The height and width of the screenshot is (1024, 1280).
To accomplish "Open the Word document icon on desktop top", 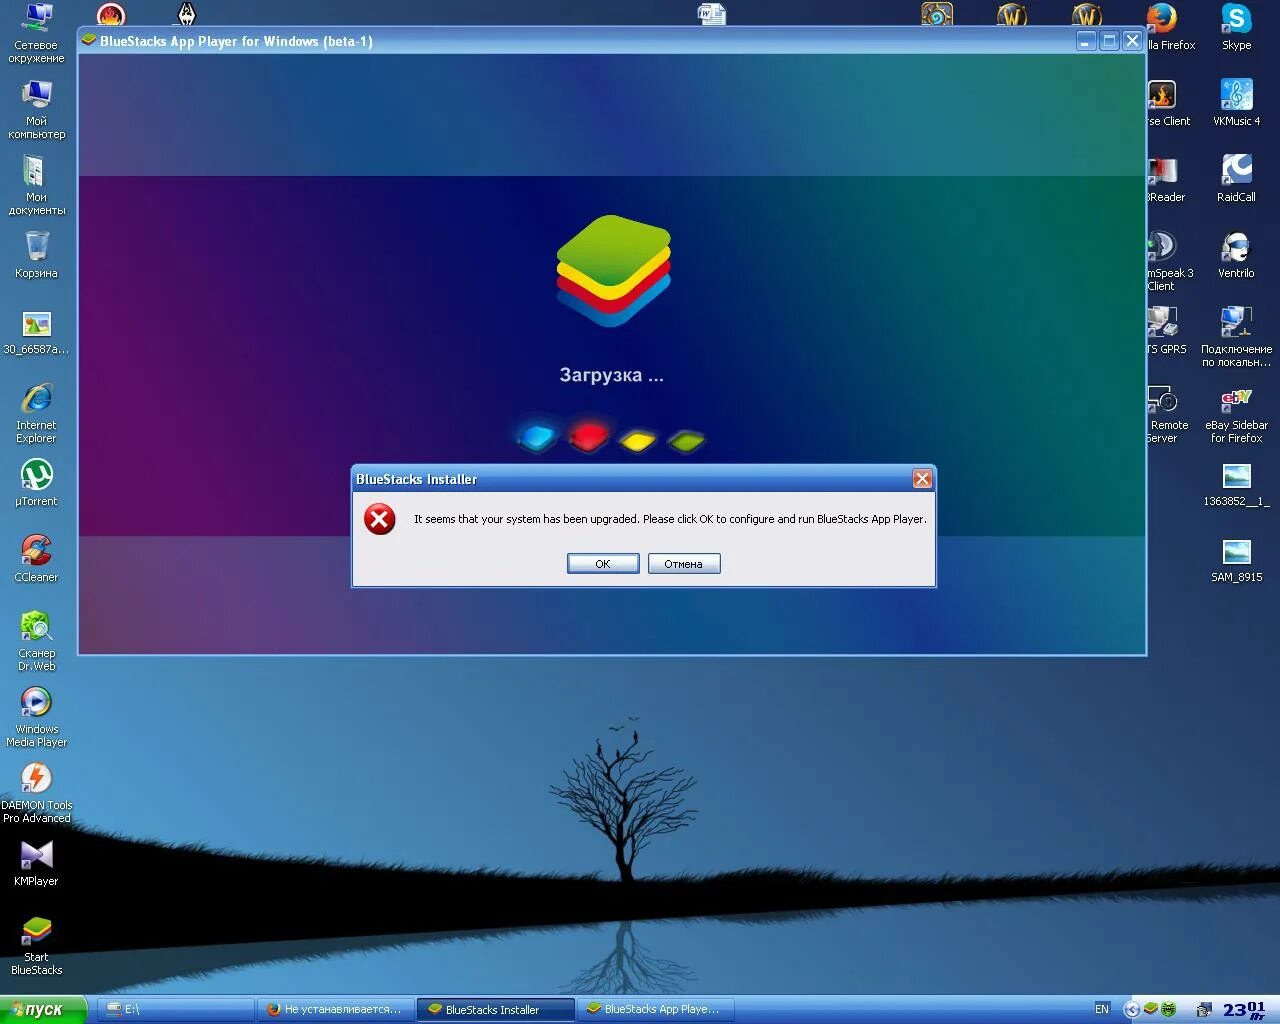I will pos(711,14).
